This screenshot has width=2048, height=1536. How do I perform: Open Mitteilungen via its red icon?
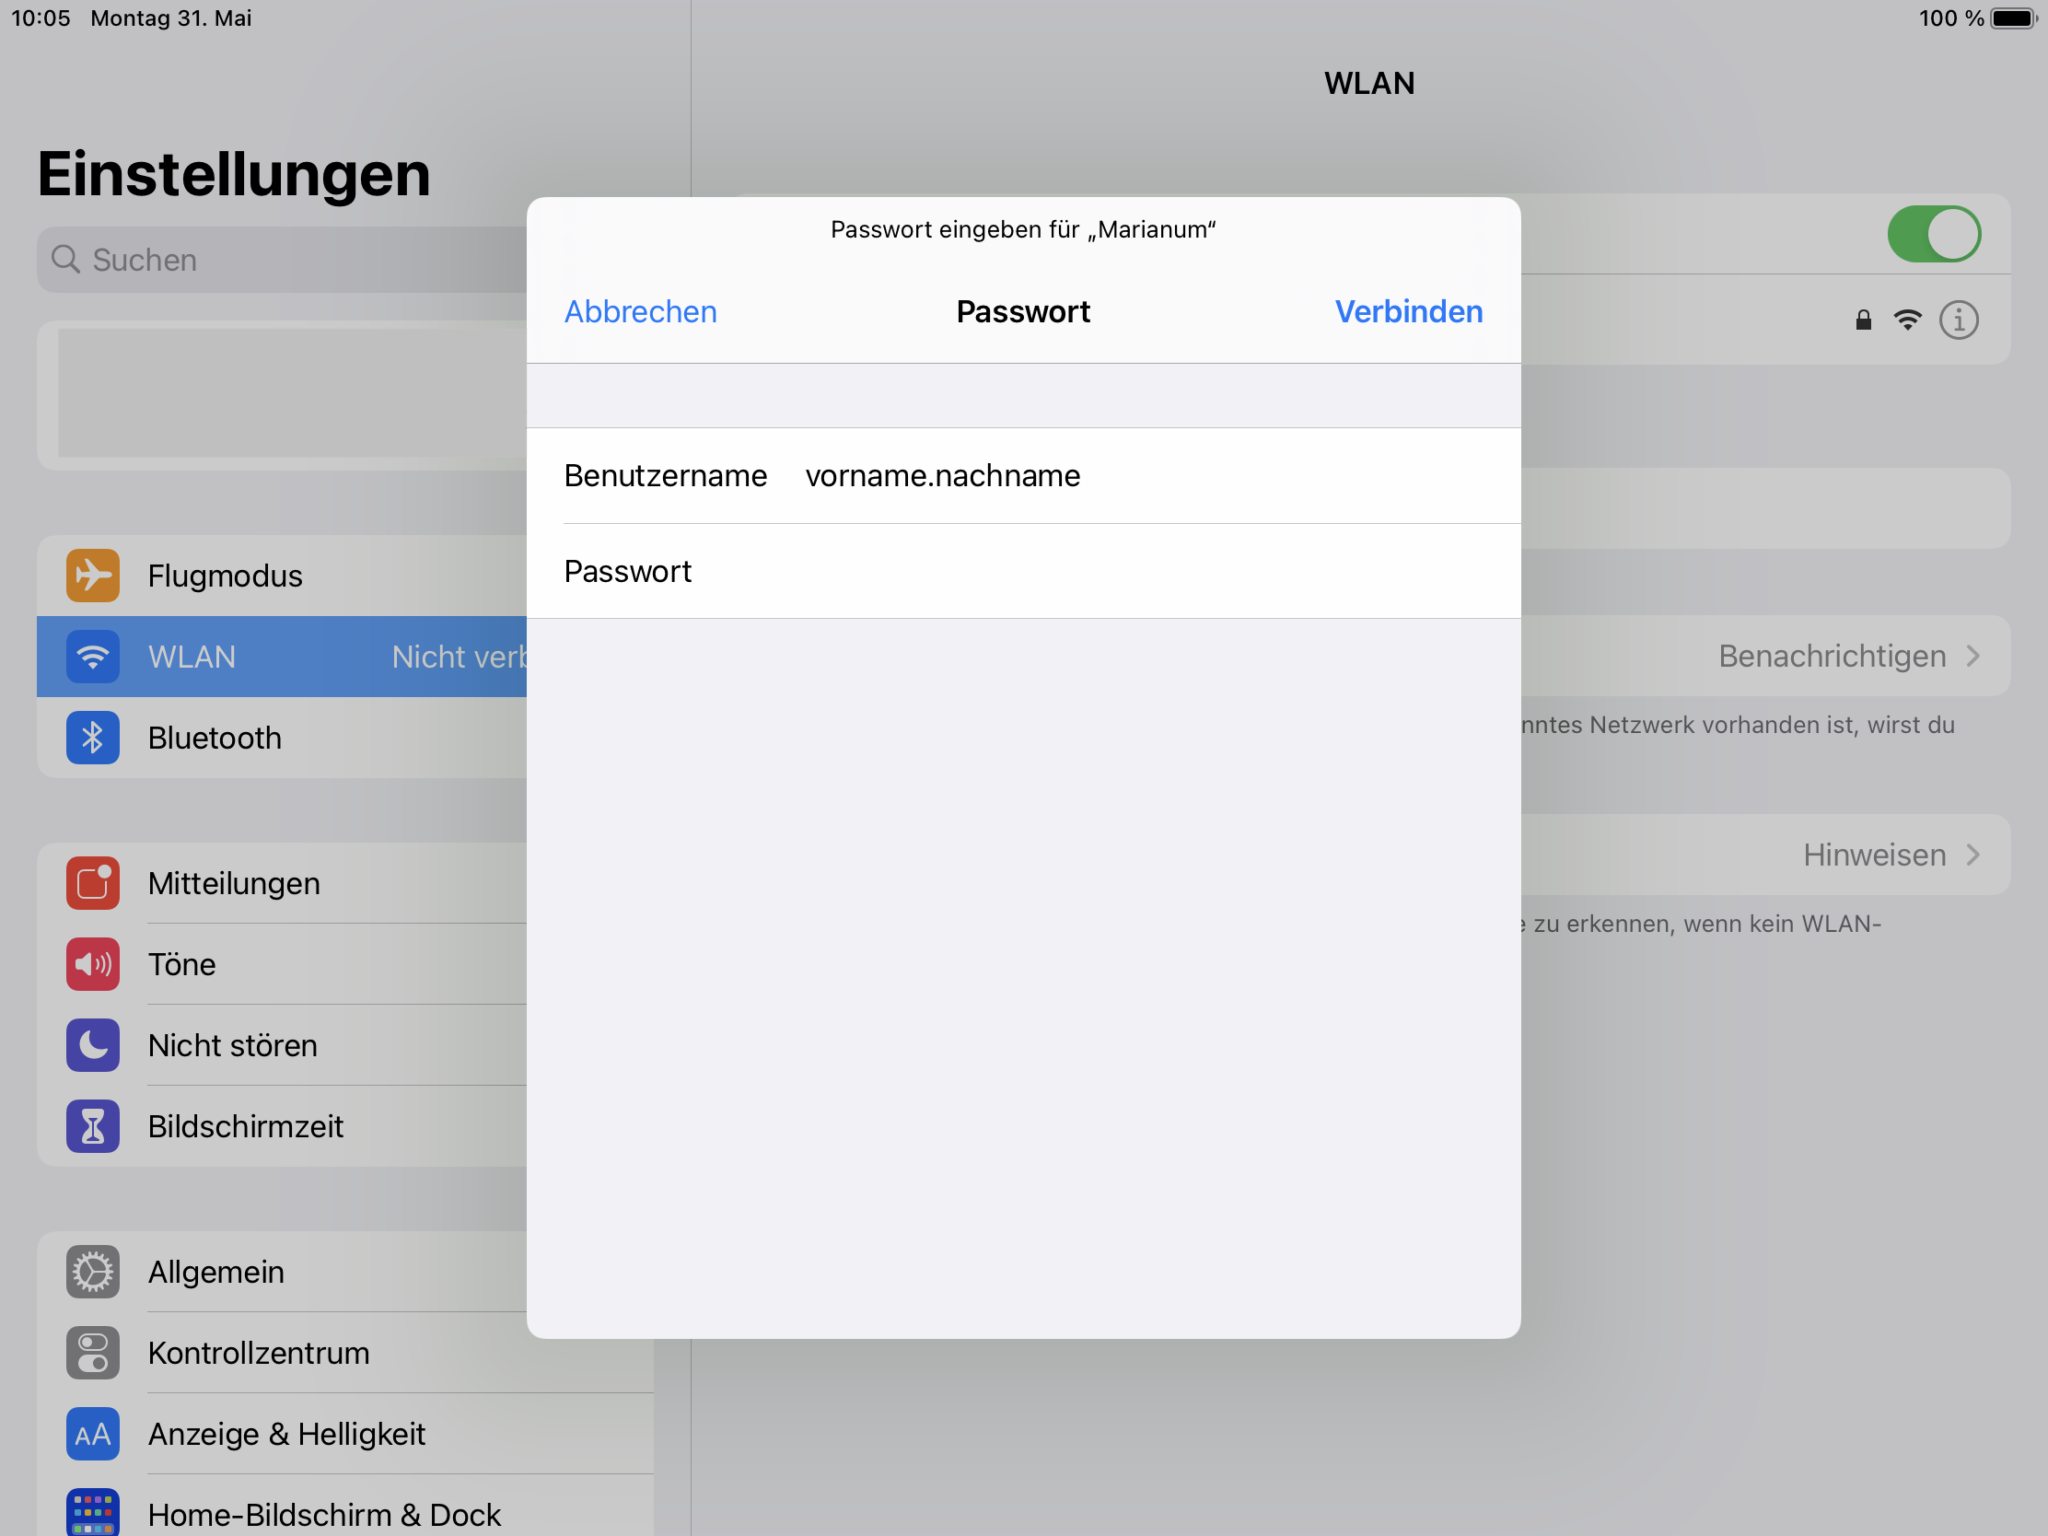93,883
